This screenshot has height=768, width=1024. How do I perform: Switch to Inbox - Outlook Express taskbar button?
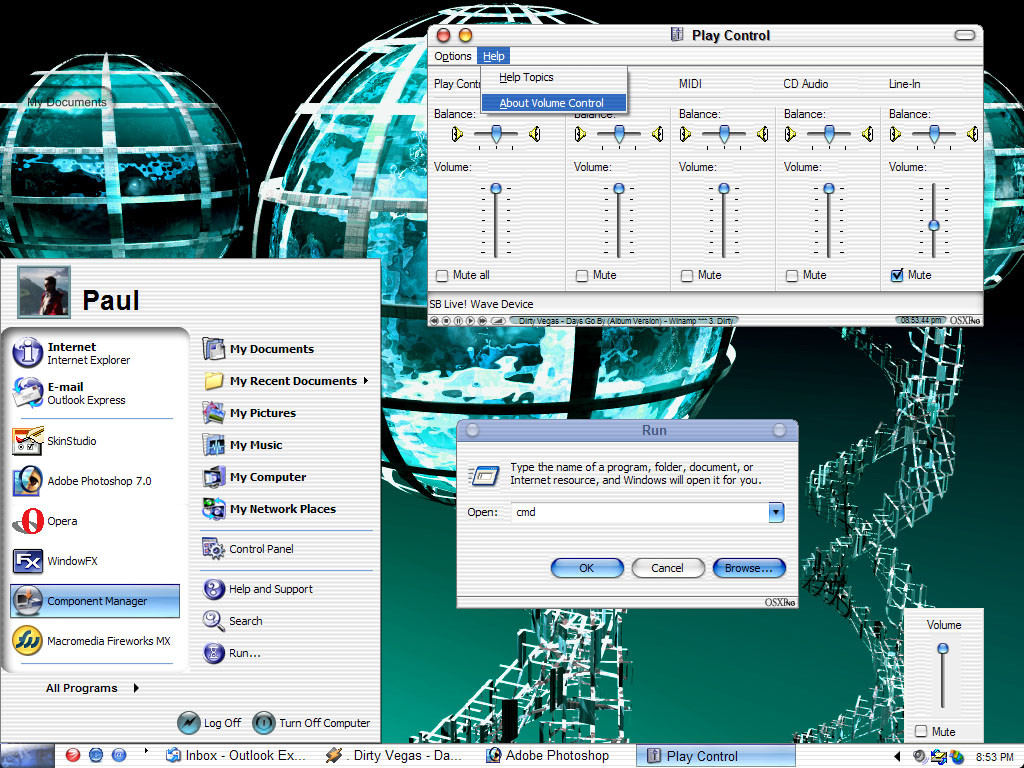[236, 756]
